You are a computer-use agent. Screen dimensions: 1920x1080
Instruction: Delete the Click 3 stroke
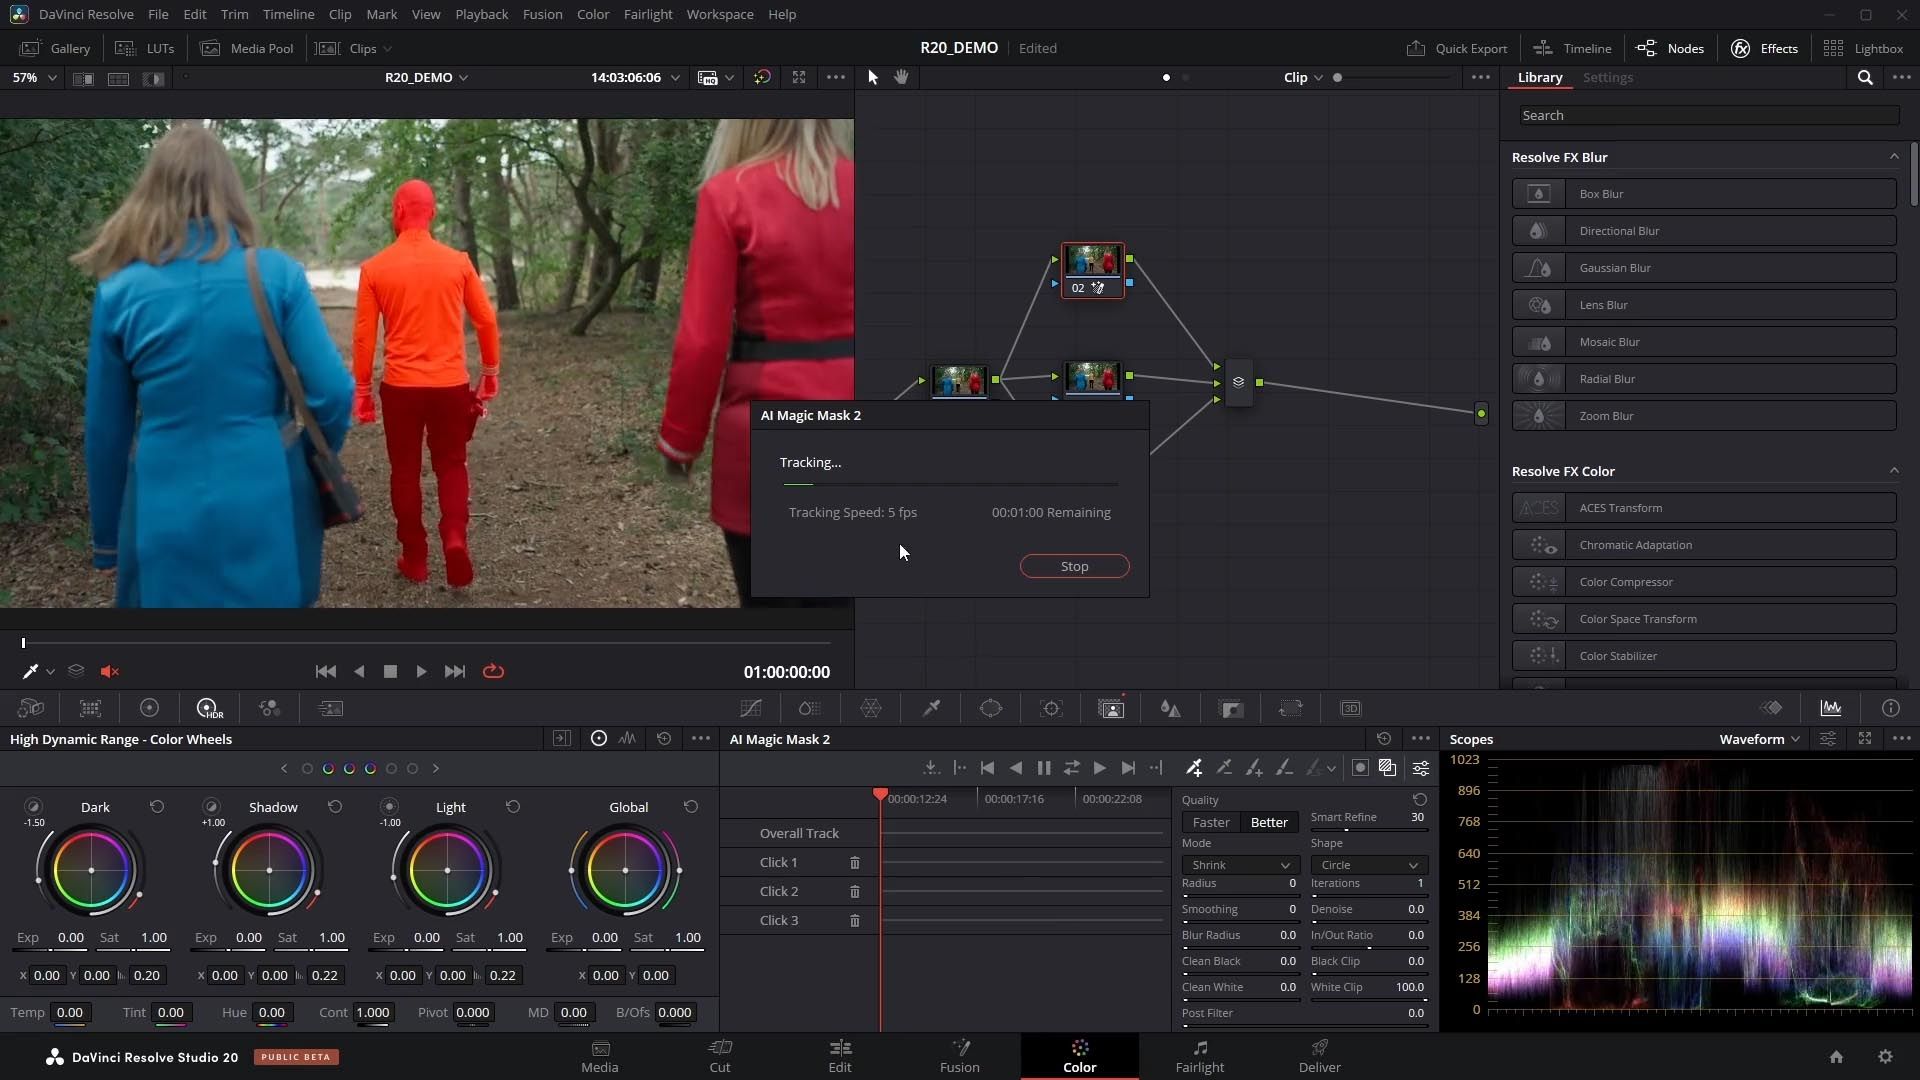click(x=855, y=920)
